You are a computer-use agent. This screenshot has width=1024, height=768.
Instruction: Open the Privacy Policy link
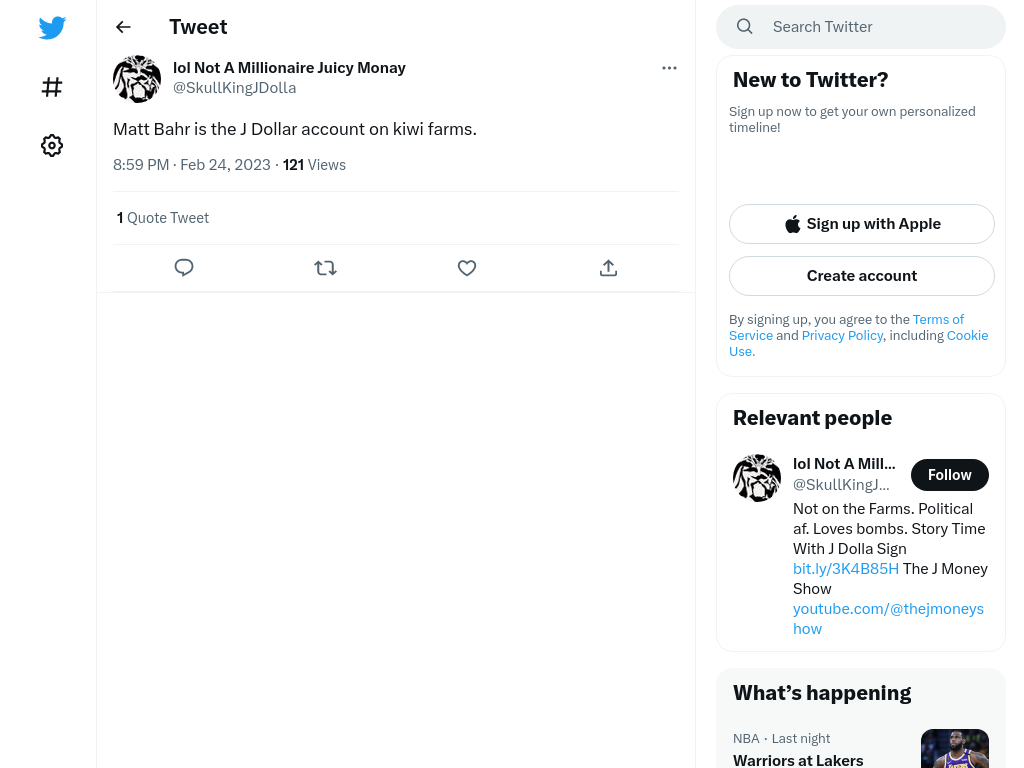click(842, 336)
